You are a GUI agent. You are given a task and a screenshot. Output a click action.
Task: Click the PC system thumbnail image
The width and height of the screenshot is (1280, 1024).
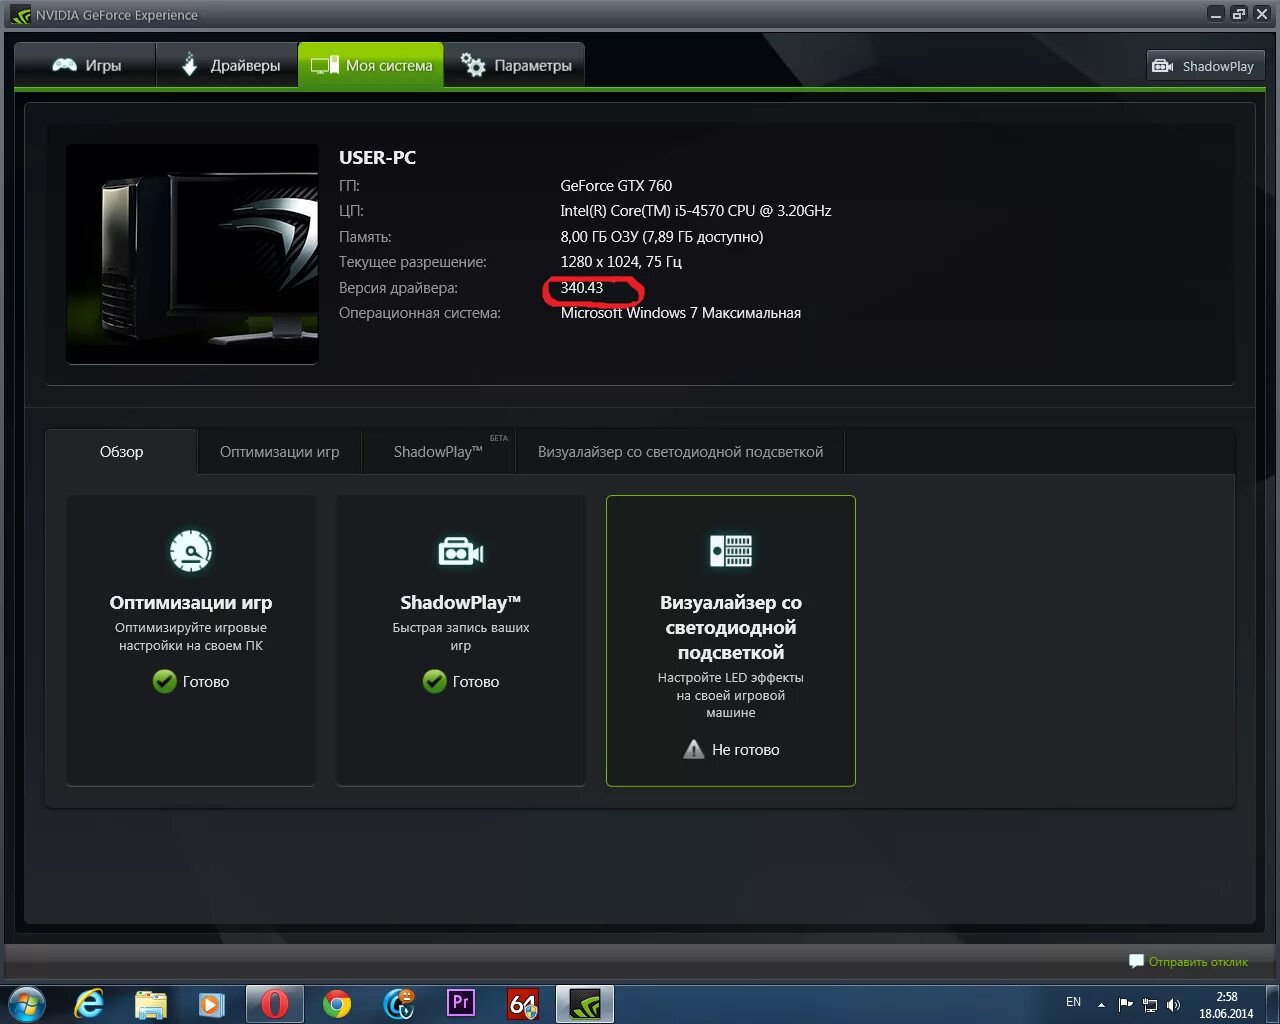pyautogui.click(x=192, y=254)
